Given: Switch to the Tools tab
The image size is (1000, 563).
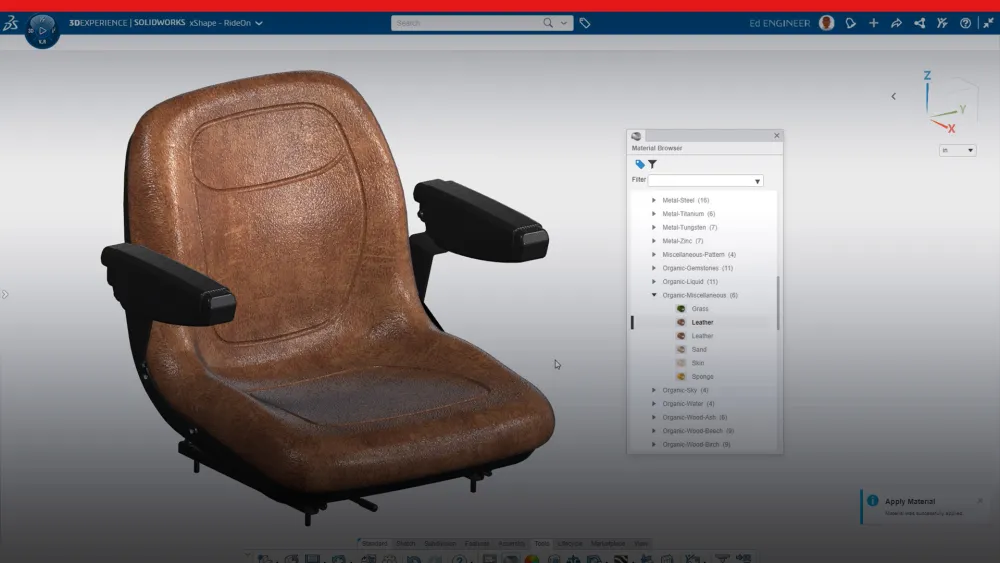Looking at the screenshot, I should (541, 544).
